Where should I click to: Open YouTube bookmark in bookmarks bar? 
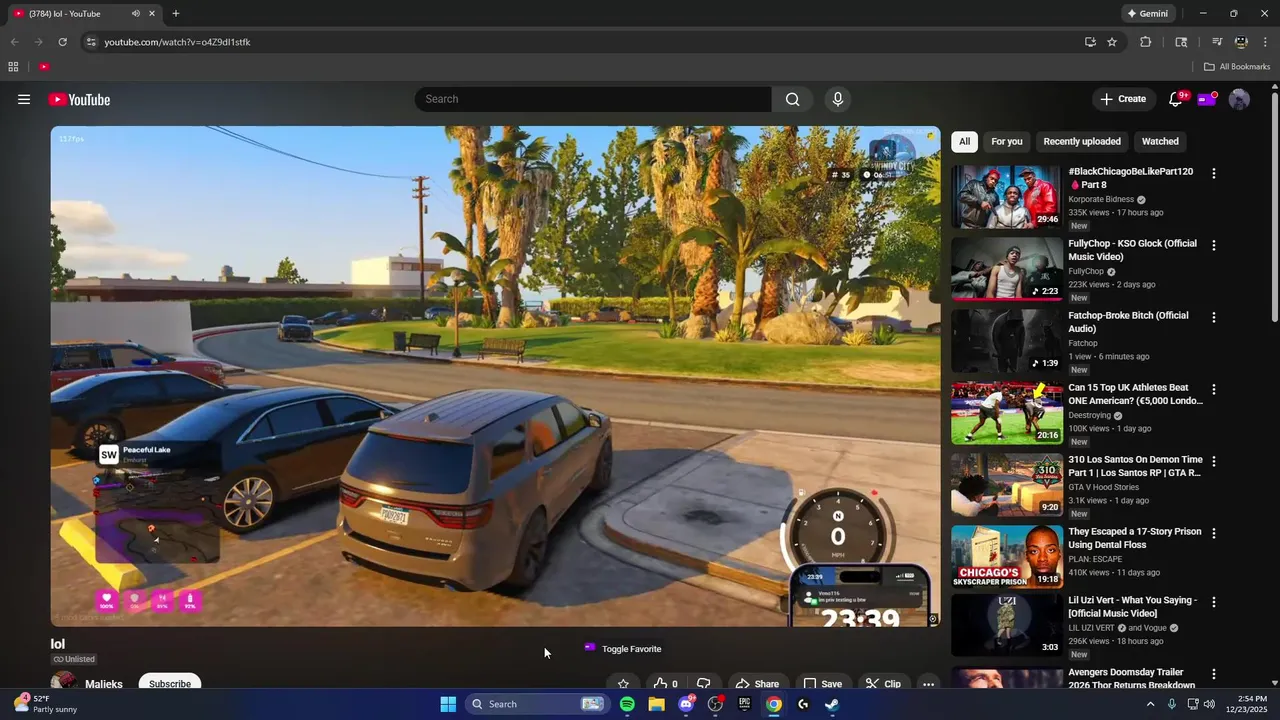(44, 67)
